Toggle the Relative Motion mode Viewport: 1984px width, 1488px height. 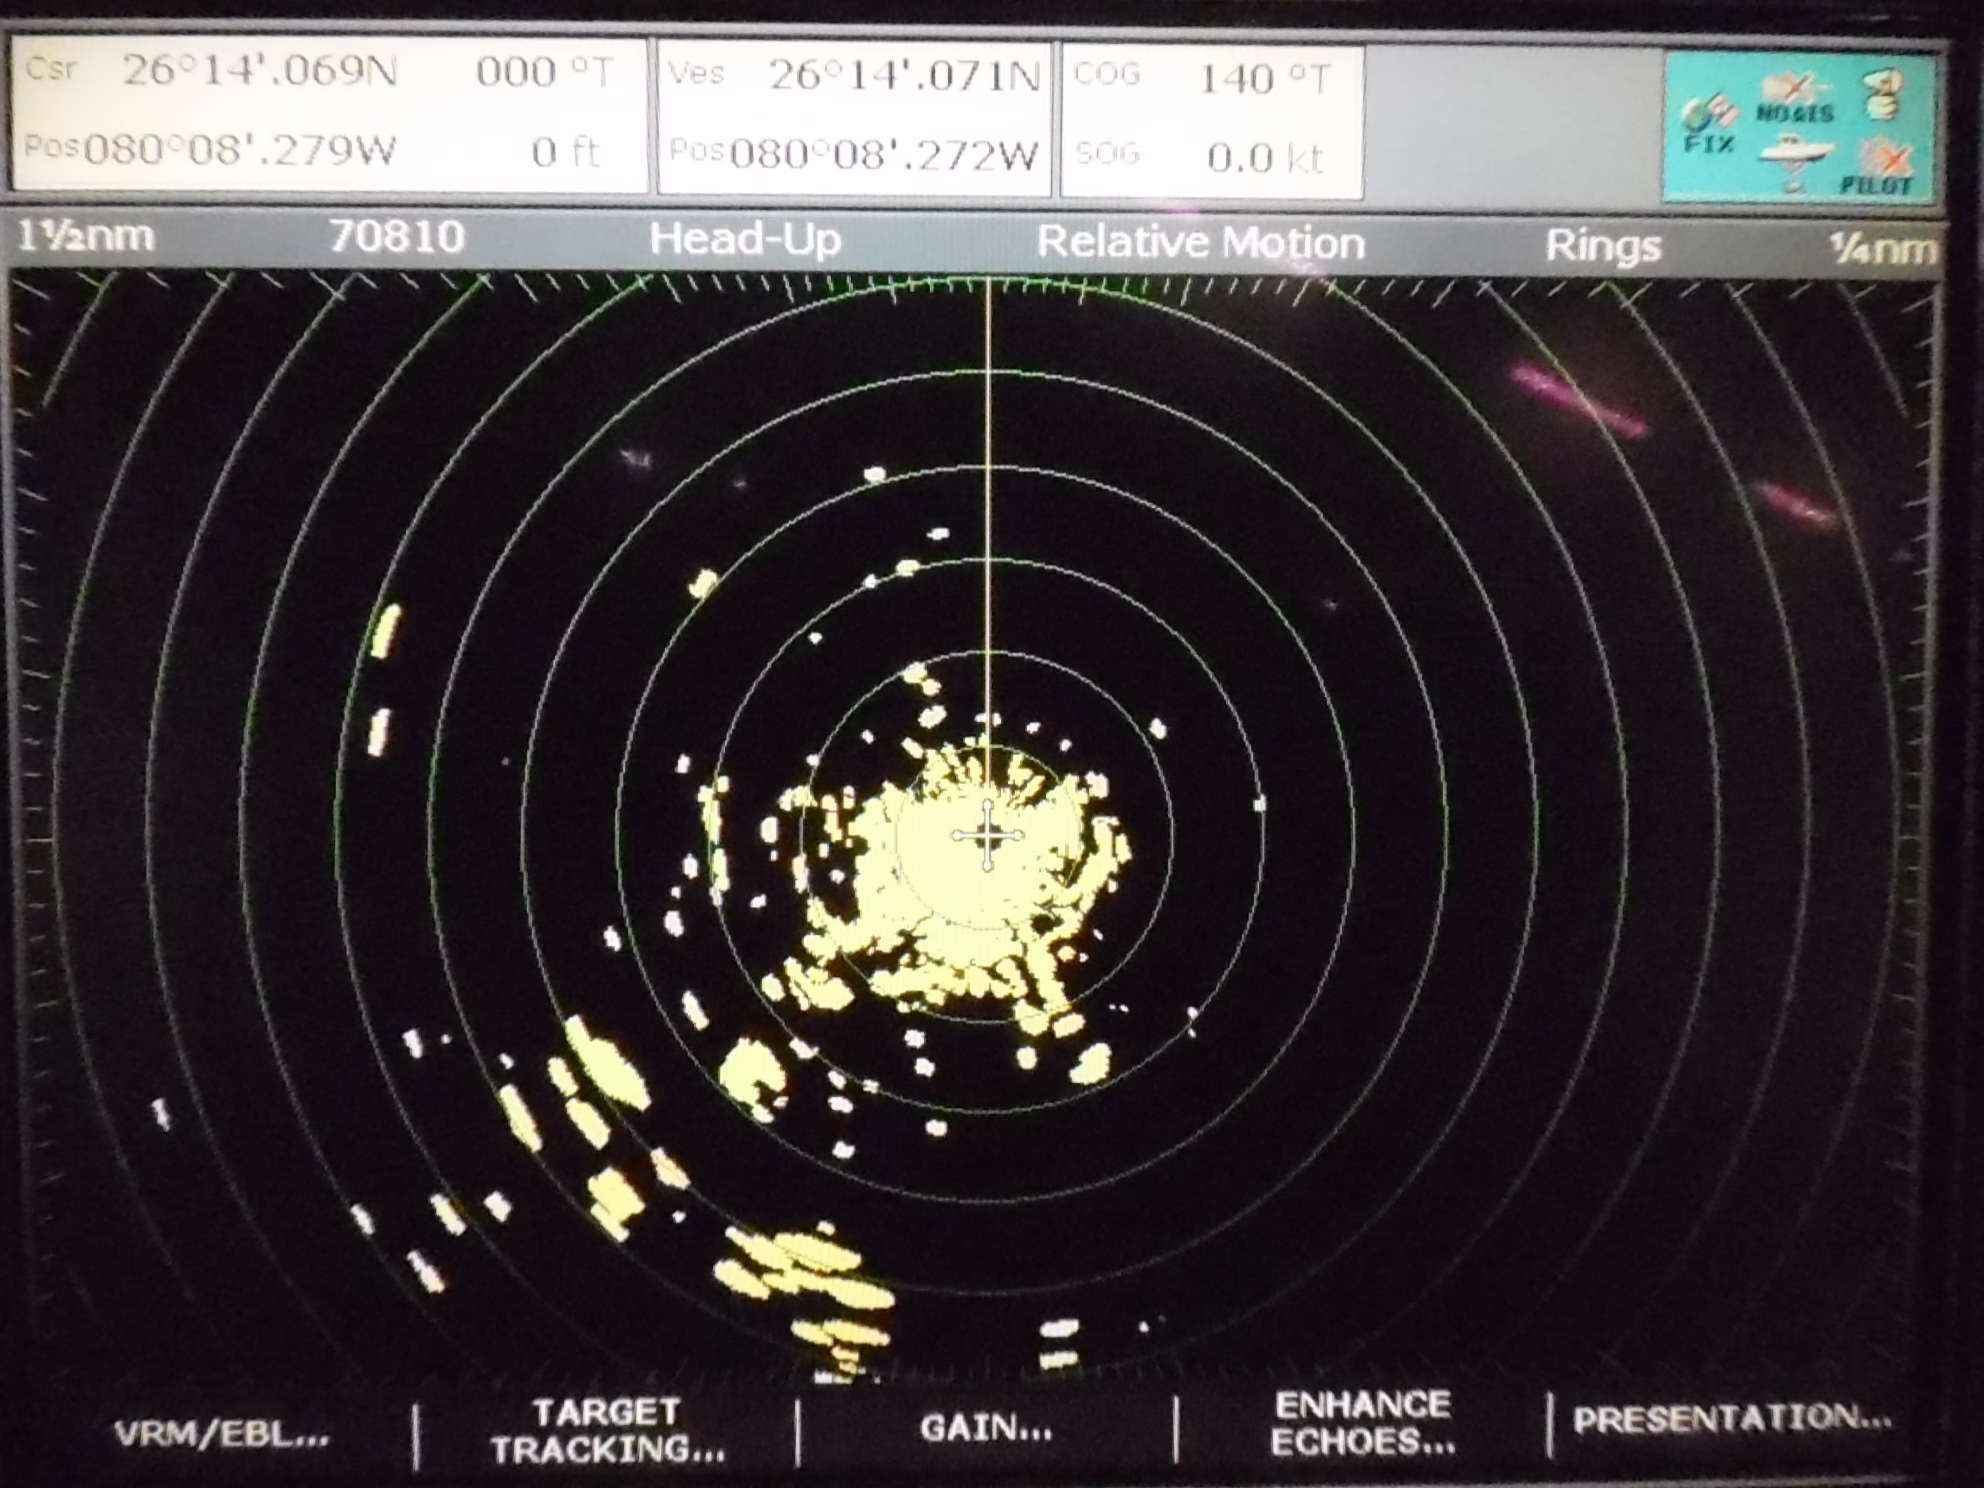coord(1200,243)
